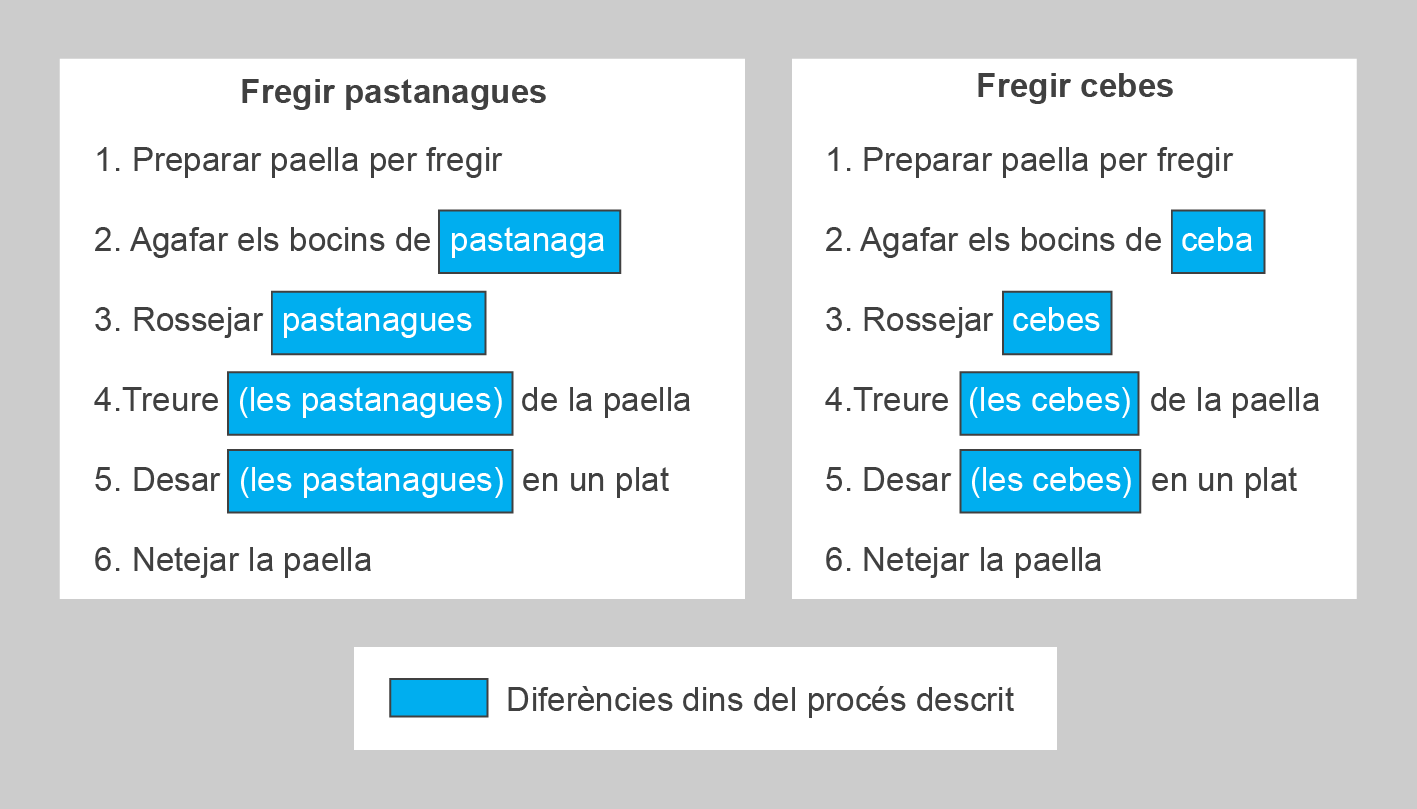Click 'en un plat' text in cebes panel
The height and width of the screenshot is (809, 1417).
[x=1224, y=481]
